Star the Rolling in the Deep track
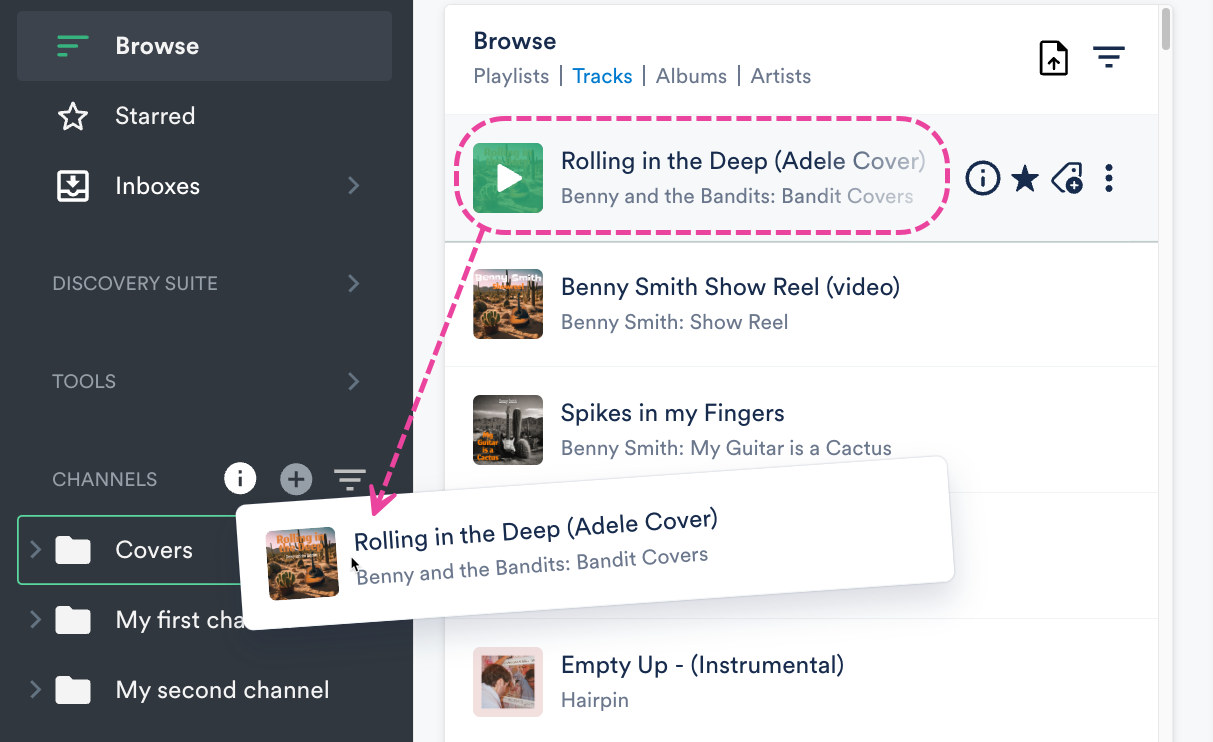The height and width of the screenshot is (742, 1213). tap(1025, 179)
